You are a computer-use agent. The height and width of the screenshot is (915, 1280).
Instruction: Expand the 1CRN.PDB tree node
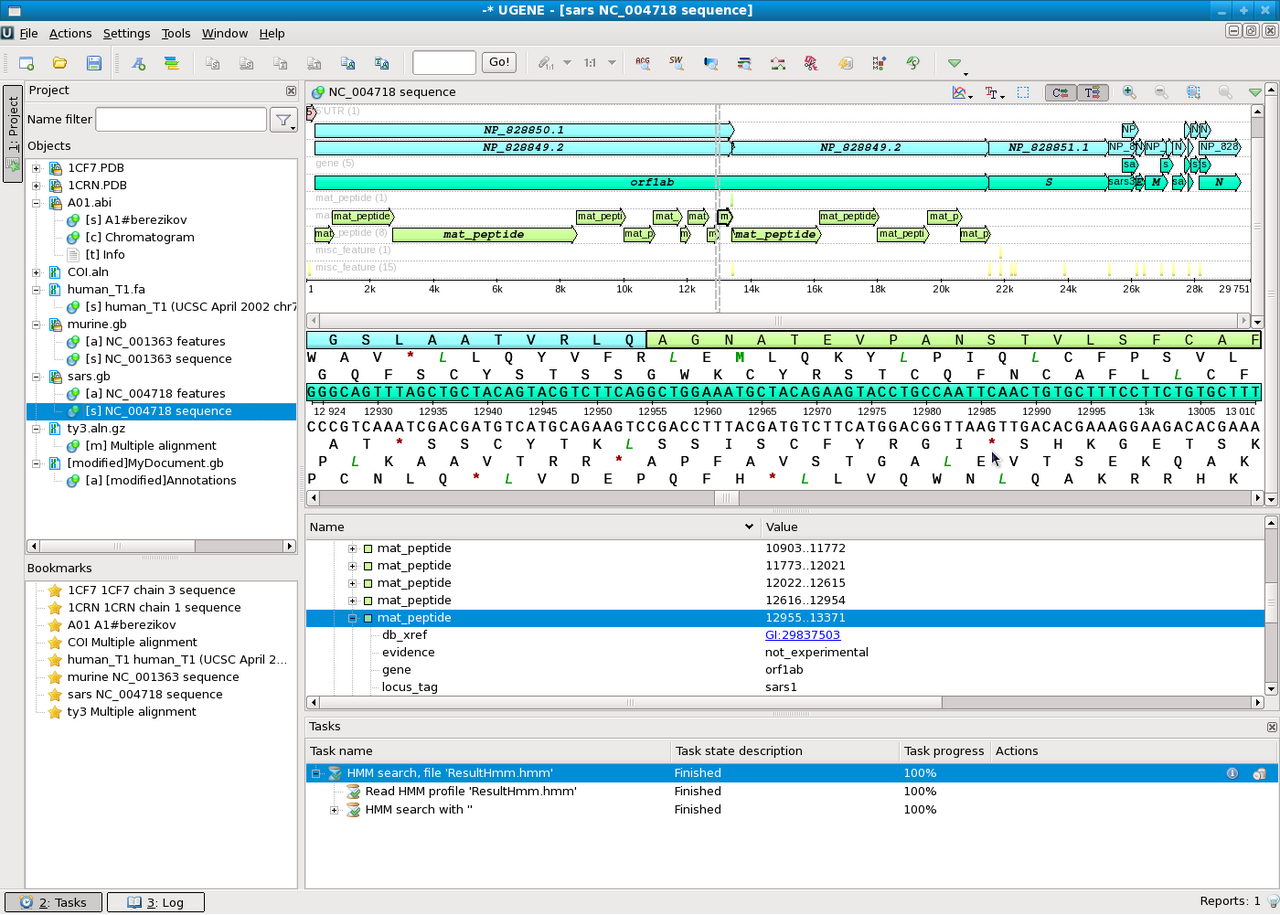37,185
